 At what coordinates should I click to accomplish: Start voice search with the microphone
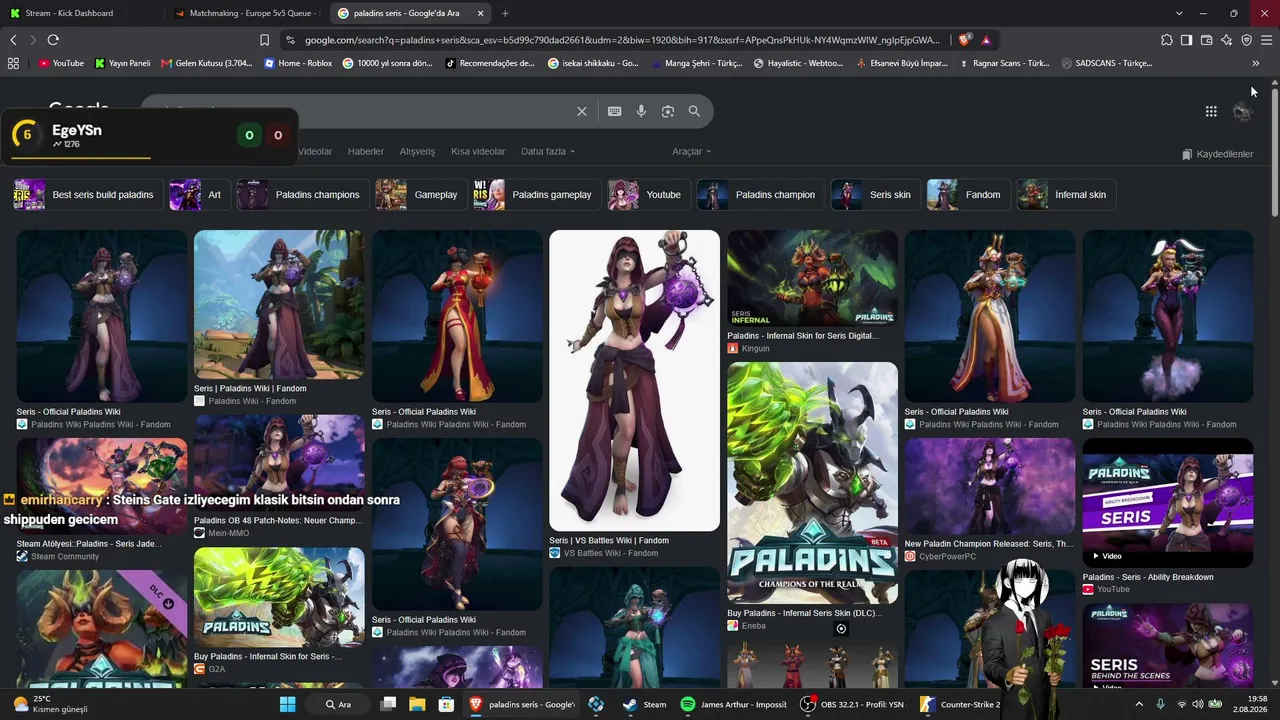641,111
